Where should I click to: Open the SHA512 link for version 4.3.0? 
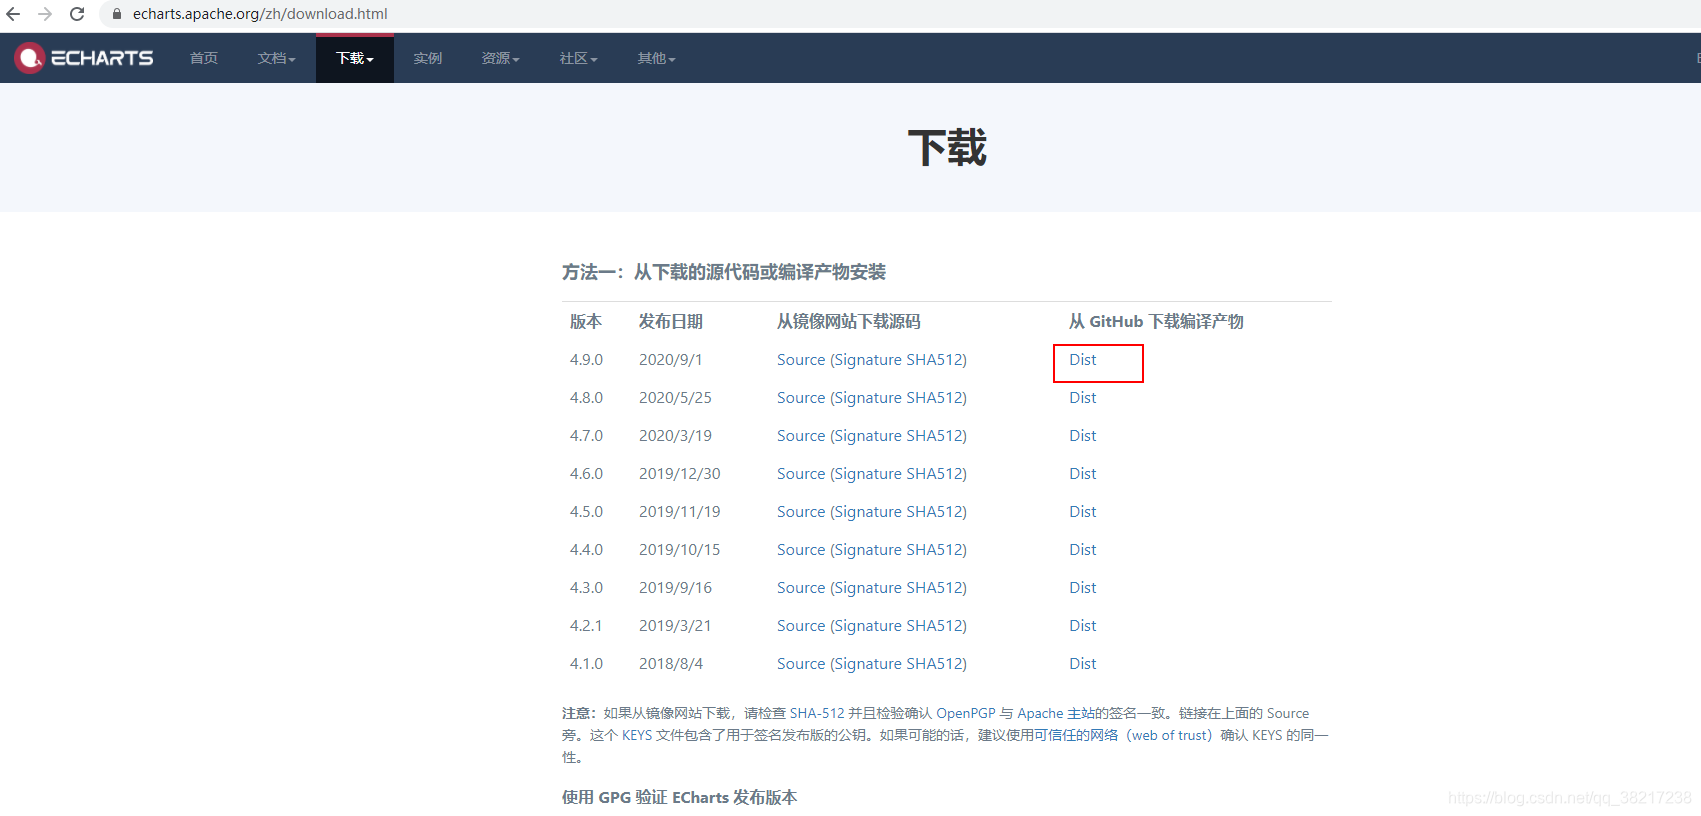coord(934,588)
